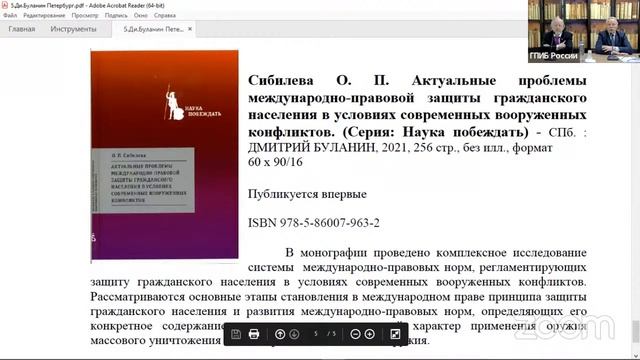Open the Файл menu
Viewport: 640px width, 360px height.
[10, 15]
